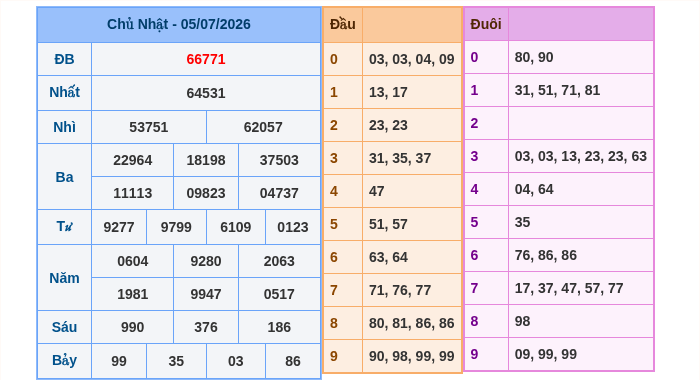Select Đầu 2 values 23, 23

pyautogui.click(x=388, y=125)
